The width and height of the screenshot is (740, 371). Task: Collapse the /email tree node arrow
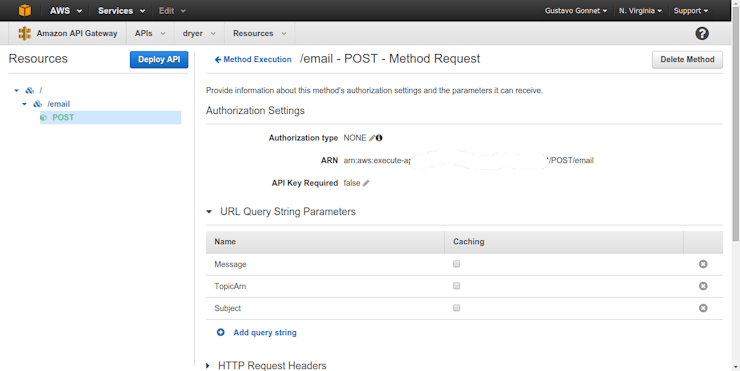click(x=25, y=104)
